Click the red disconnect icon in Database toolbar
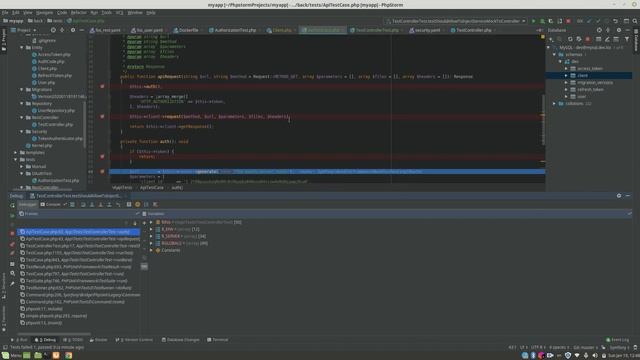This screenshot has width=640, height=360. click(588, 39)
